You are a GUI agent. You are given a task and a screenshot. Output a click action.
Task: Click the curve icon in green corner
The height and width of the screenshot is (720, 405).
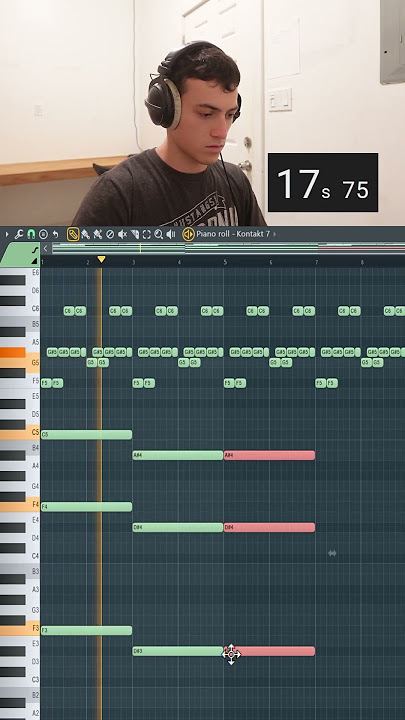tap(35, 250)
